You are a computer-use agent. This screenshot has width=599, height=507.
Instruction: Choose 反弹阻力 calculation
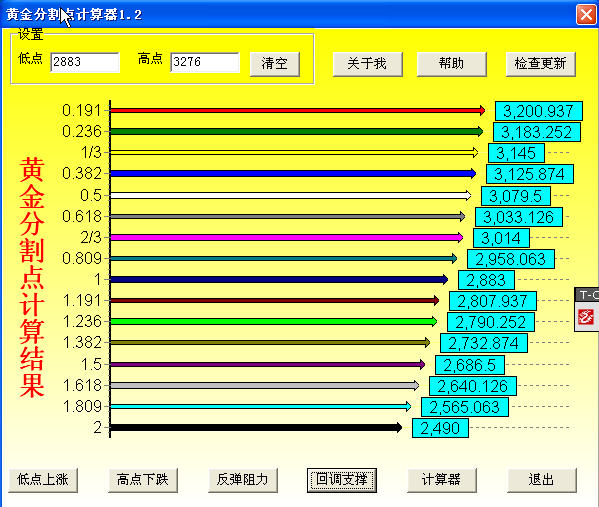coord(243,479)
